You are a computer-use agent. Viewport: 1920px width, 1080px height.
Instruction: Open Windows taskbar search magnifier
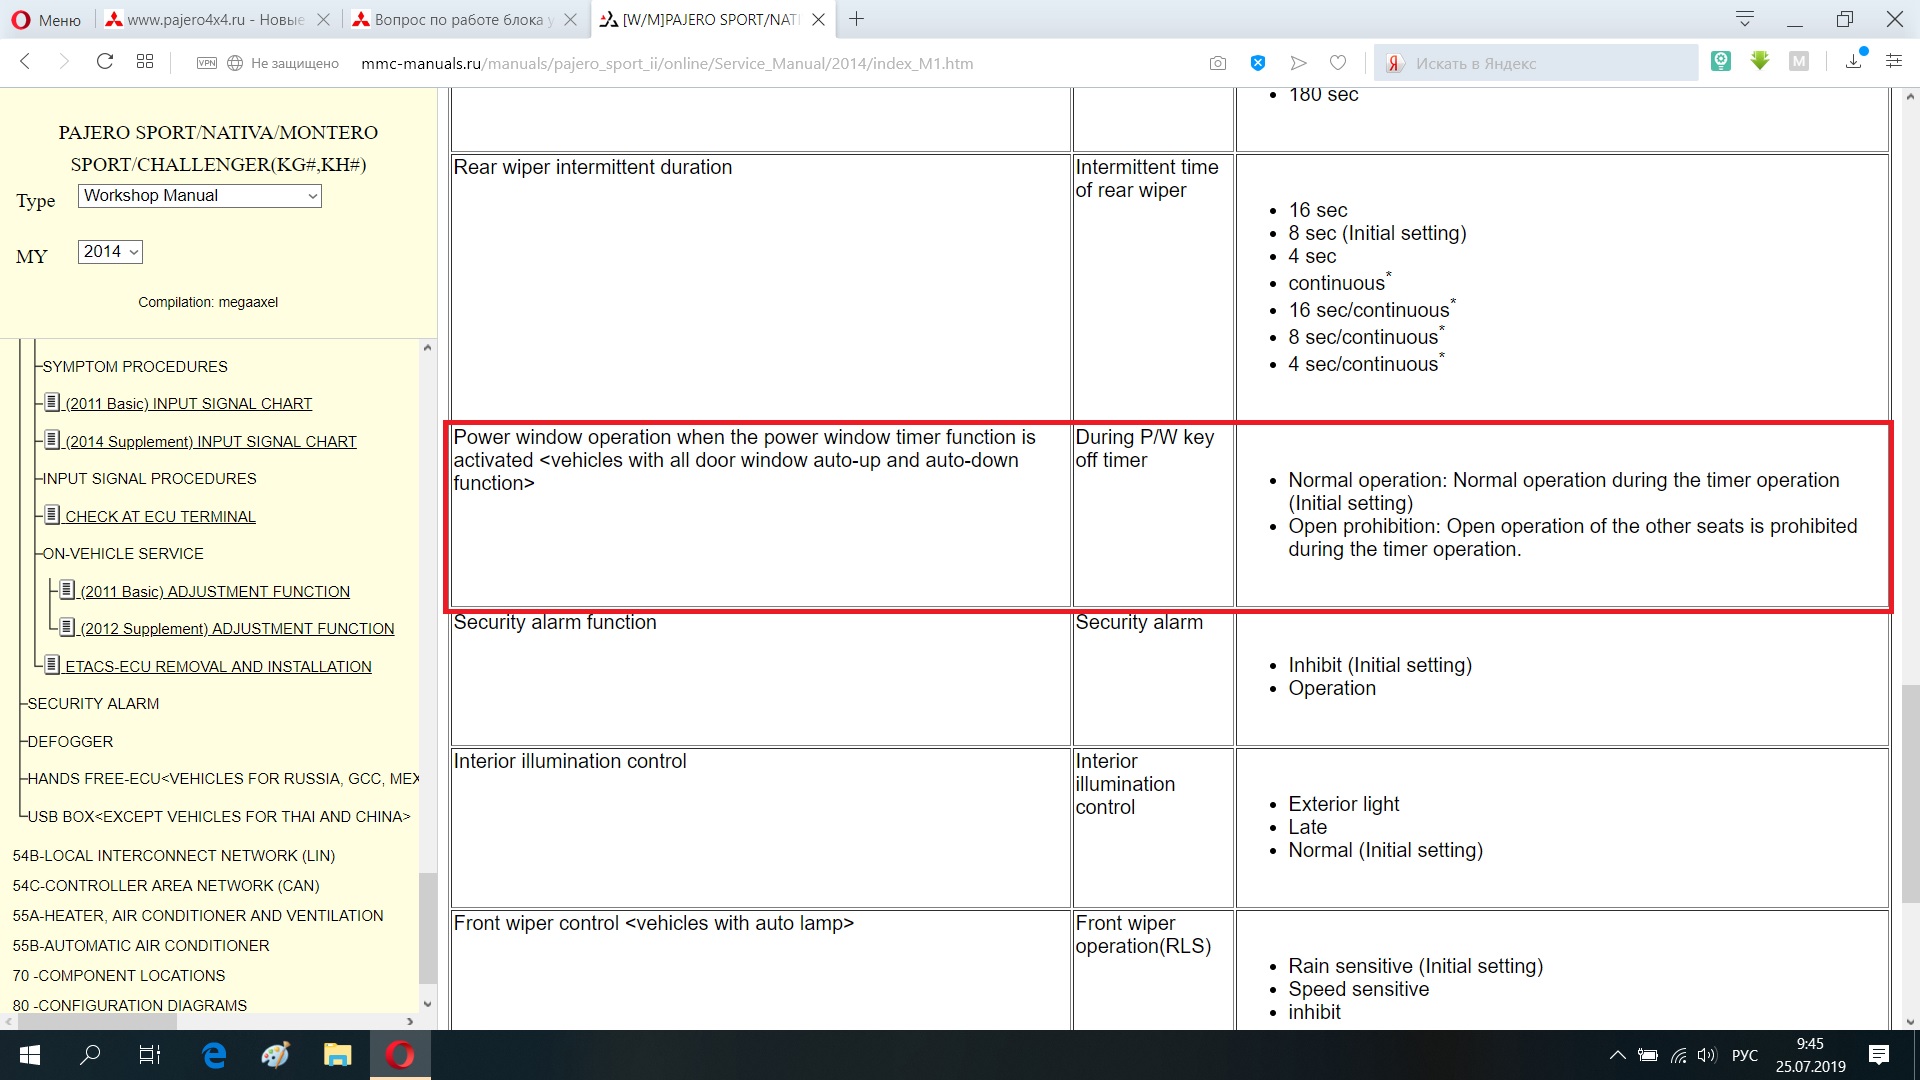click(x=90, y=1055)
